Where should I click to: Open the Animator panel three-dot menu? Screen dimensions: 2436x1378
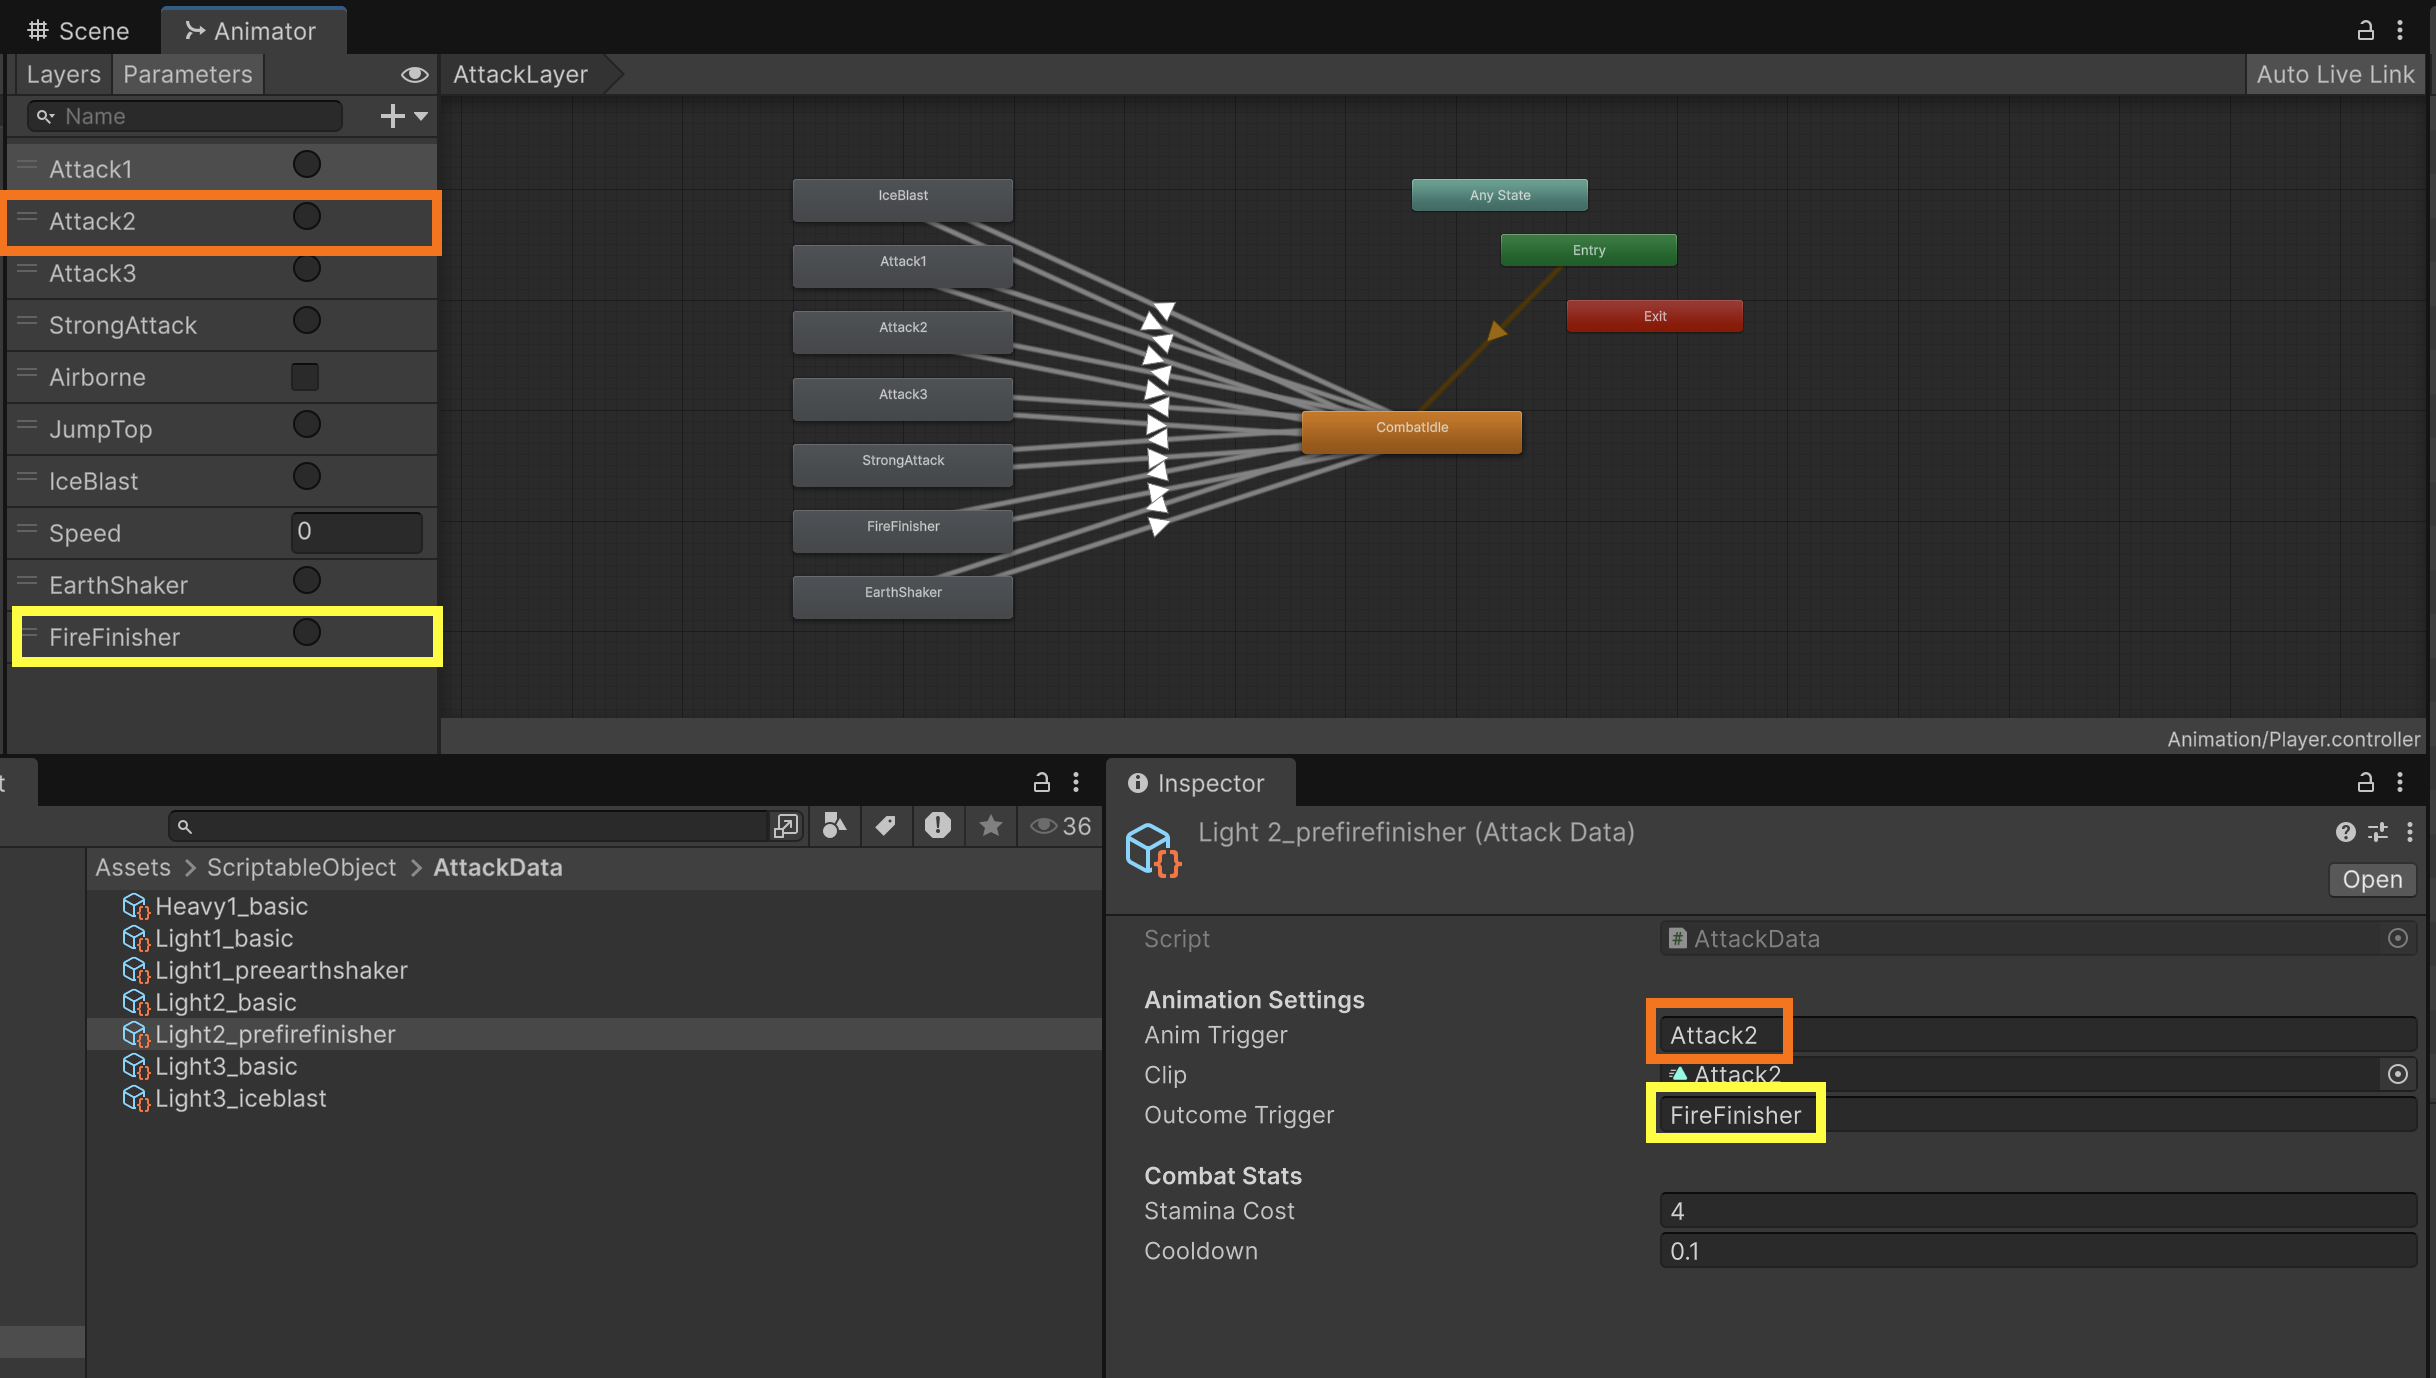tap(2400, 31)
